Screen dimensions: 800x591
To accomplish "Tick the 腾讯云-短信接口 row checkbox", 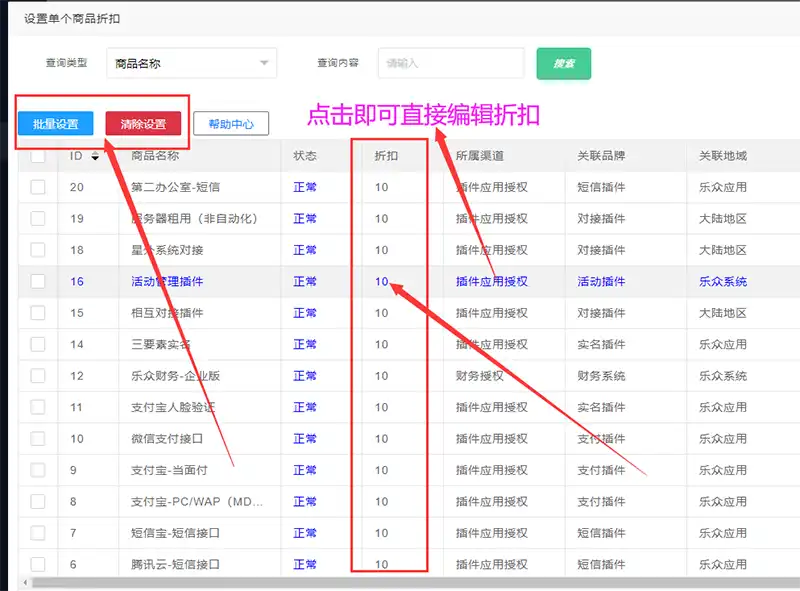I will (x=38, y=564).
